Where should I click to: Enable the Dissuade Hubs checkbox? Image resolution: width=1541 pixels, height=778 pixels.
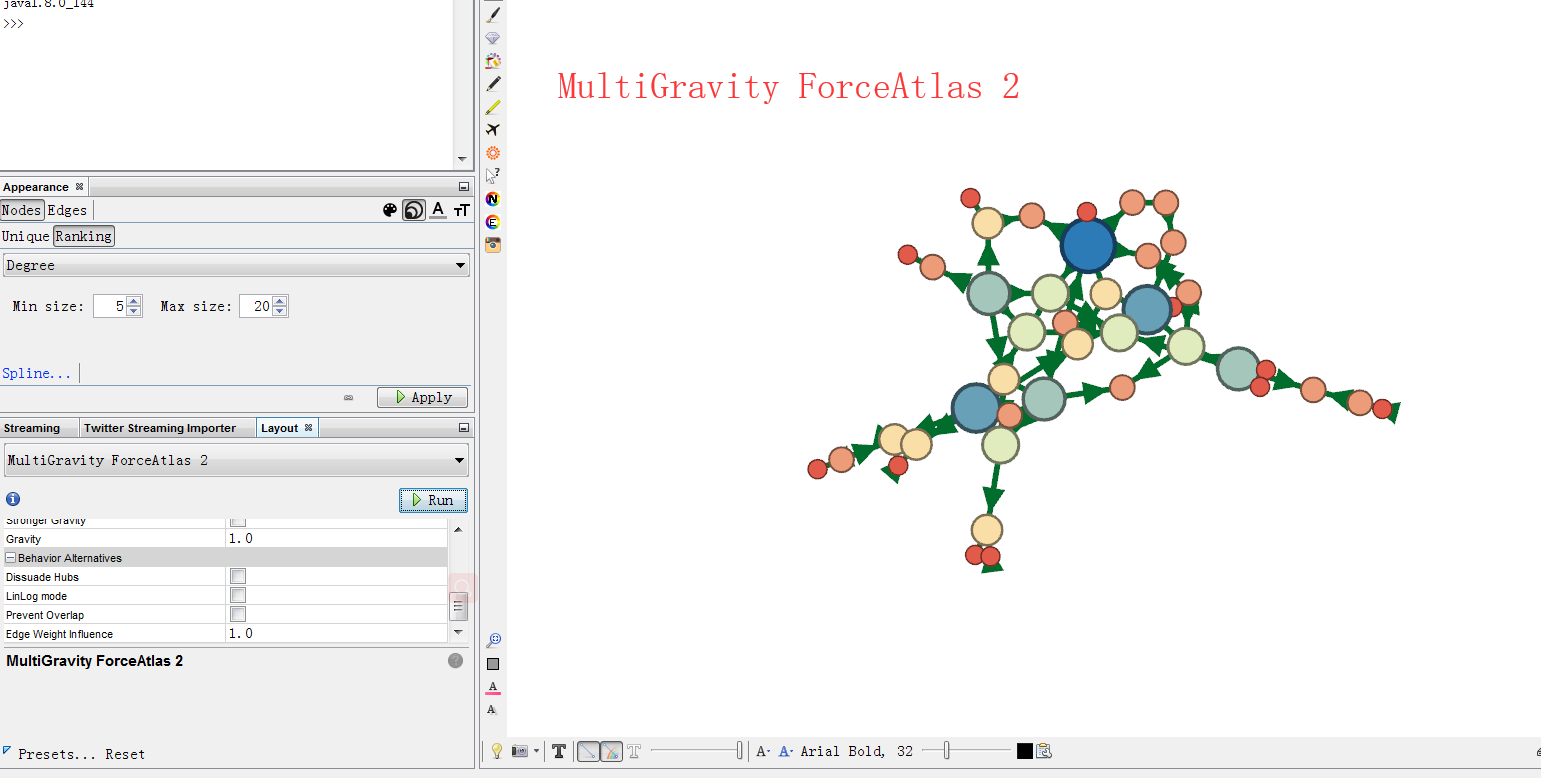pos(238,577)
